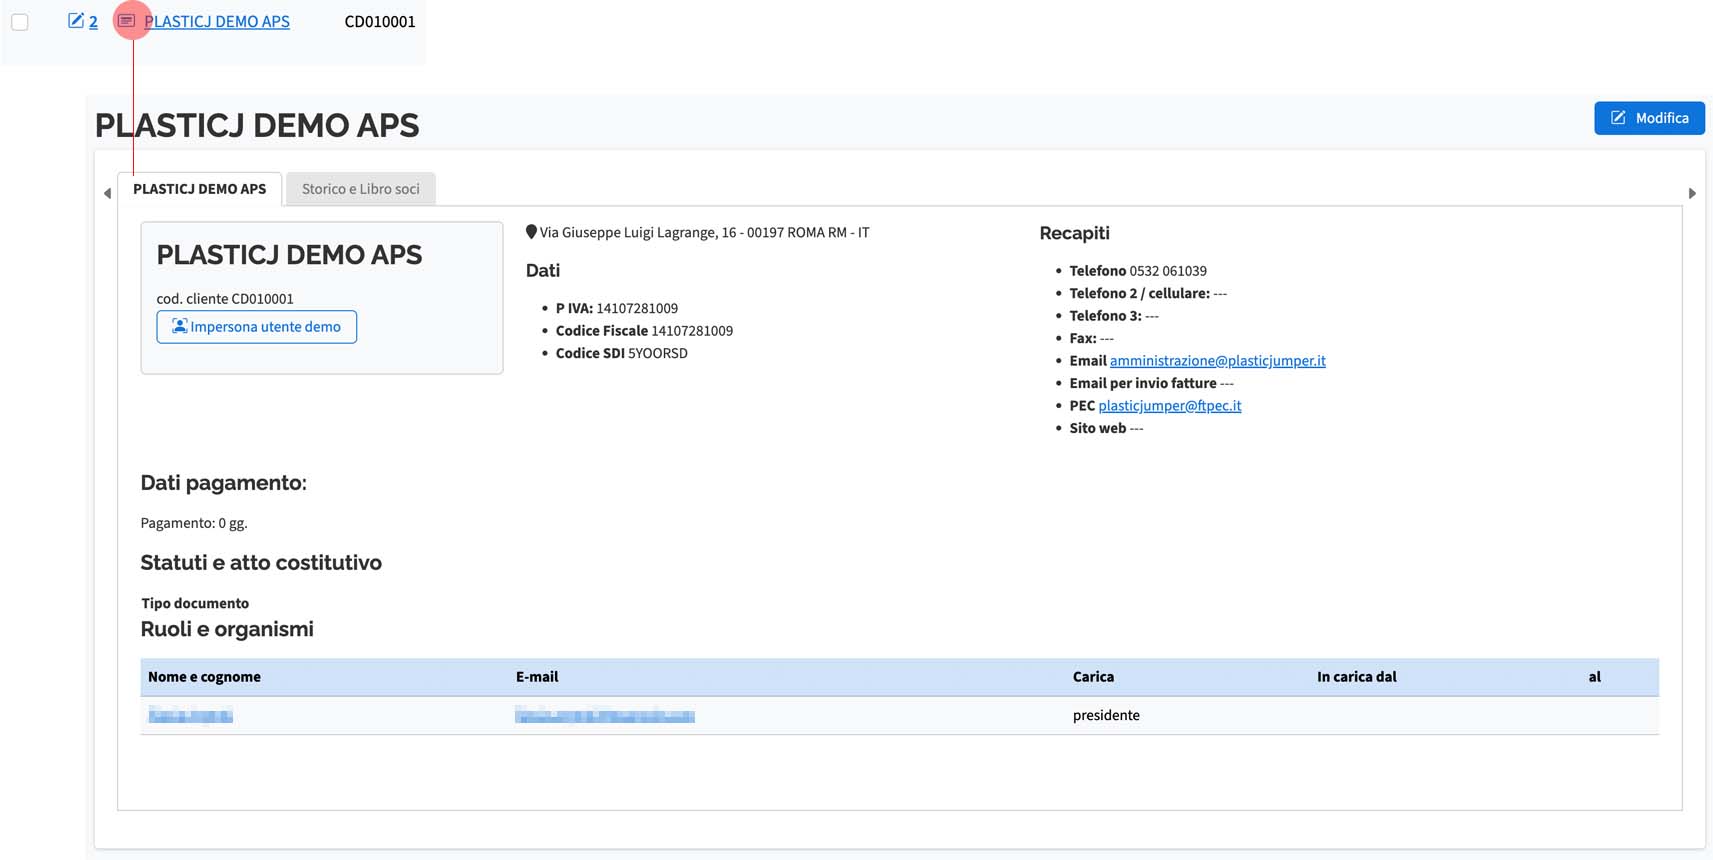Click the cod. cliente CD010001 text in card
Viewport: 1713px width, 860px height.
pyautogui.click(x=225, y=298)
